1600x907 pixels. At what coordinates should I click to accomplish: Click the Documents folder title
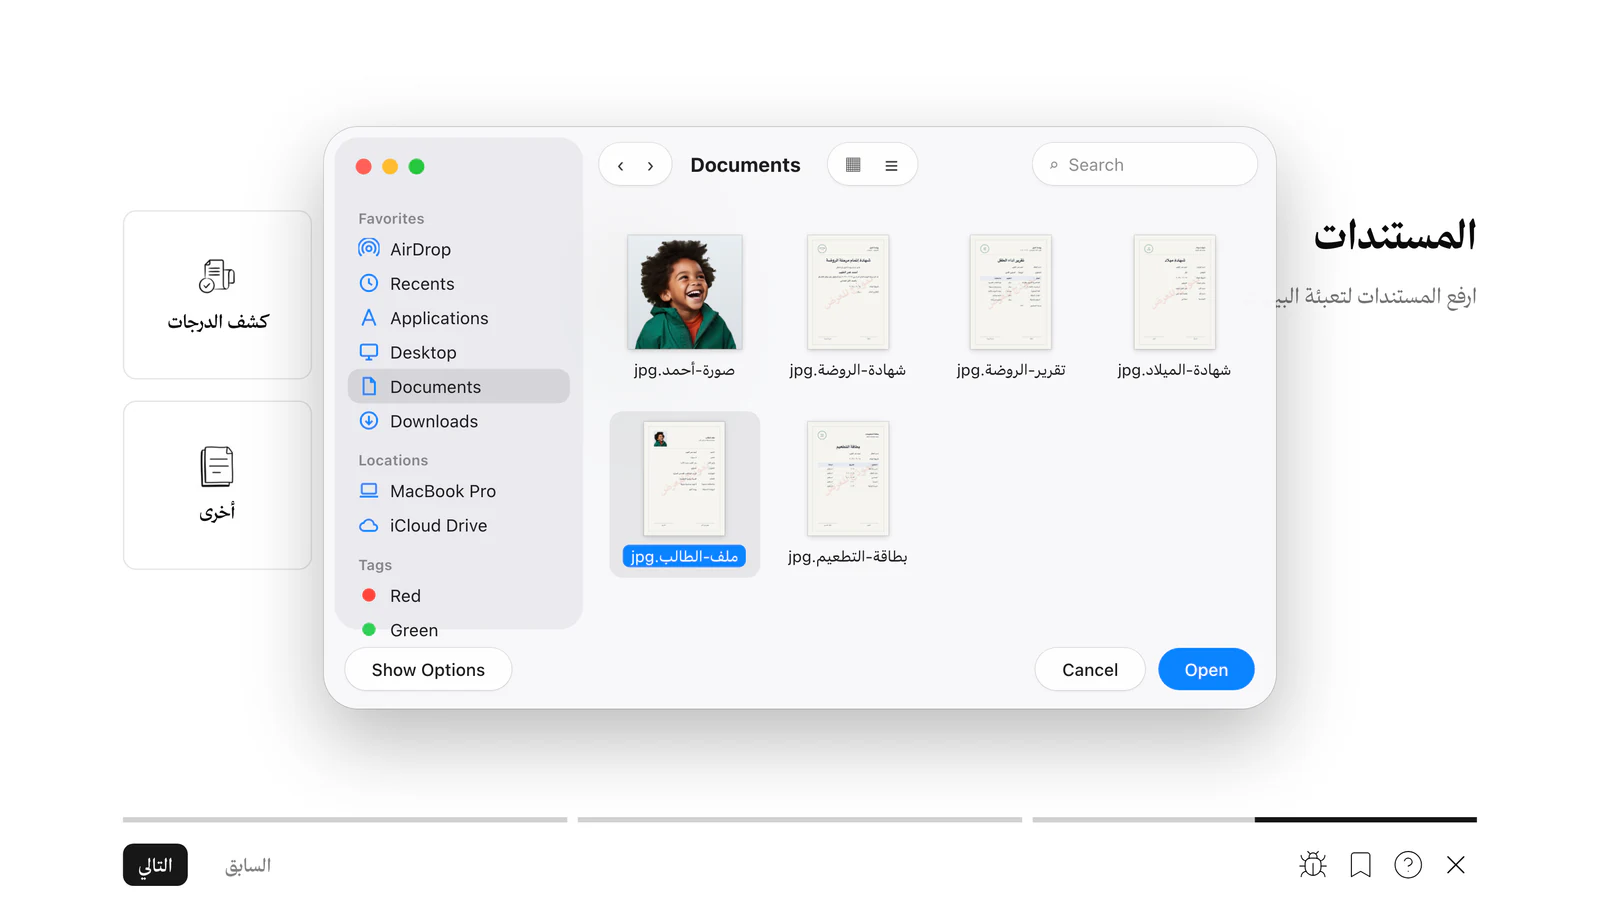(x=745, y=165)
